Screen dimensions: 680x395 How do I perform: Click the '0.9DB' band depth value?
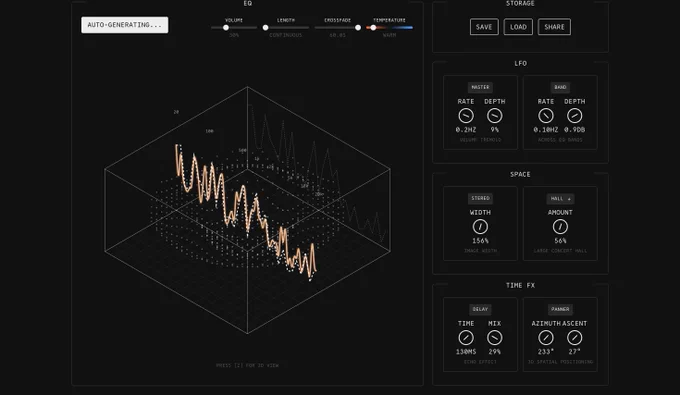click(575, 130)
